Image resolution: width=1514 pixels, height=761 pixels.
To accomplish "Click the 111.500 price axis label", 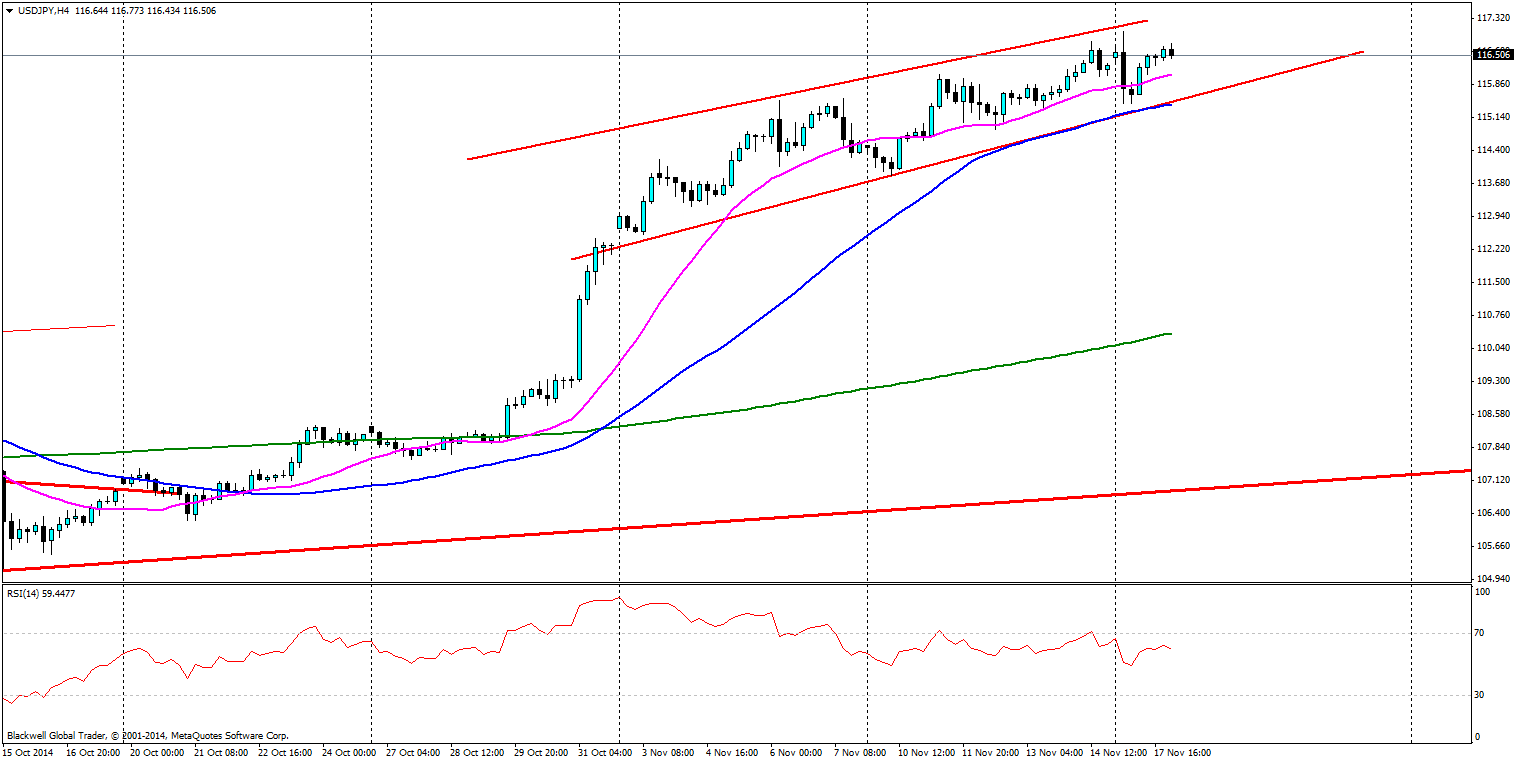I will [1493, 282].
